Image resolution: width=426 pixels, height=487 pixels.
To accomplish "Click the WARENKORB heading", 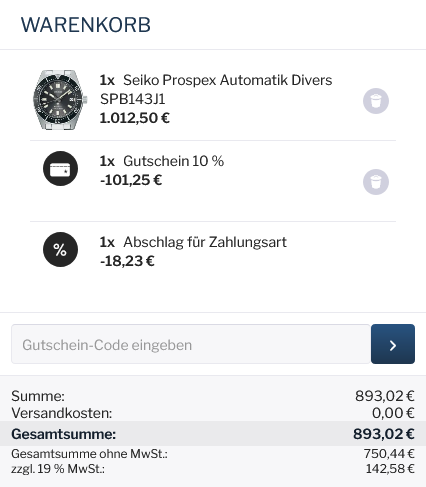I will tap(86, 25).
